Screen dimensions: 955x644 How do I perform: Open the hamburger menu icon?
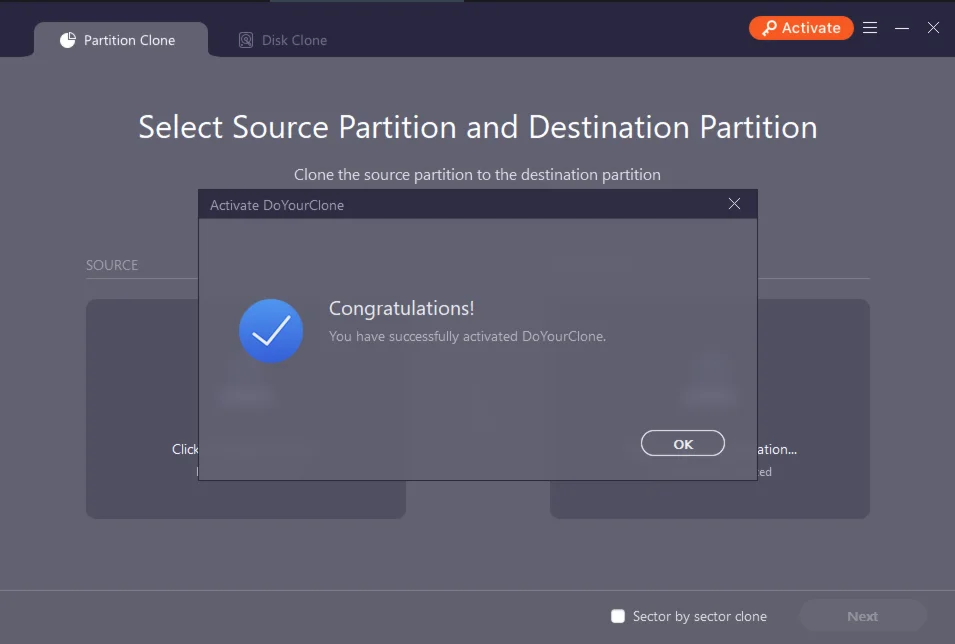(x=870, y=28)
